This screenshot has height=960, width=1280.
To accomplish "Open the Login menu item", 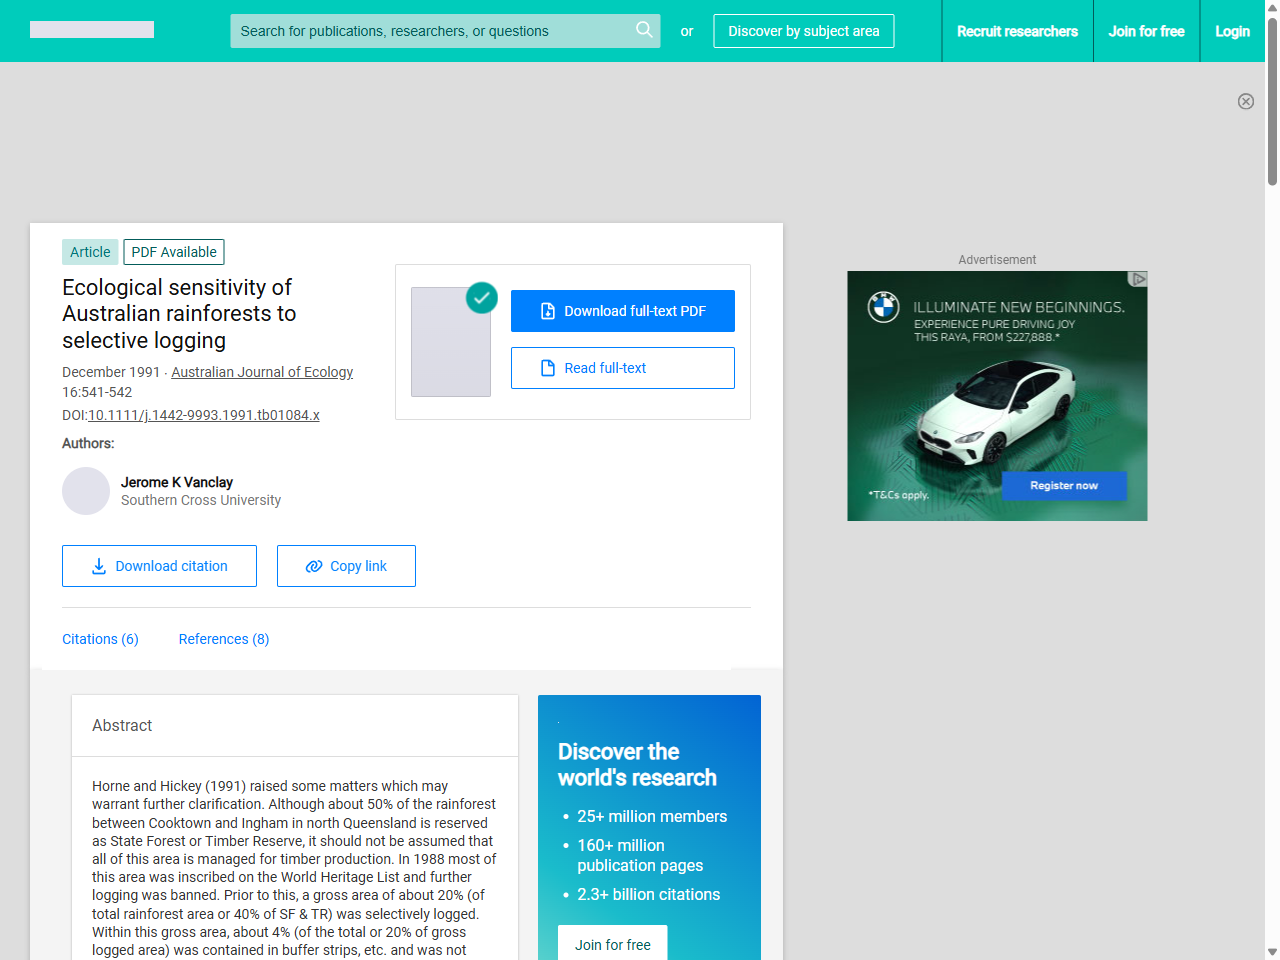I will (x=1232, y=31).
